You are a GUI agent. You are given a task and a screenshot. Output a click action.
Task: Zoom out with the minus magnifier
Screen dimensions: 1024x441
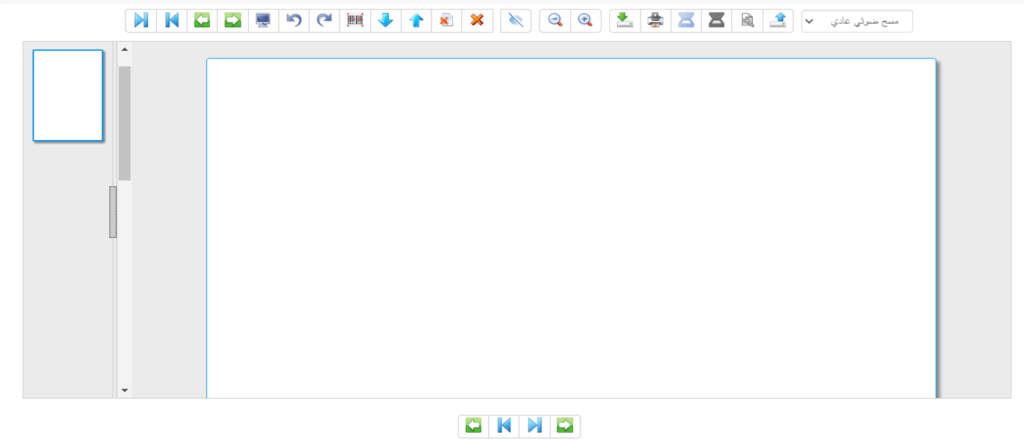pos(555,20)
